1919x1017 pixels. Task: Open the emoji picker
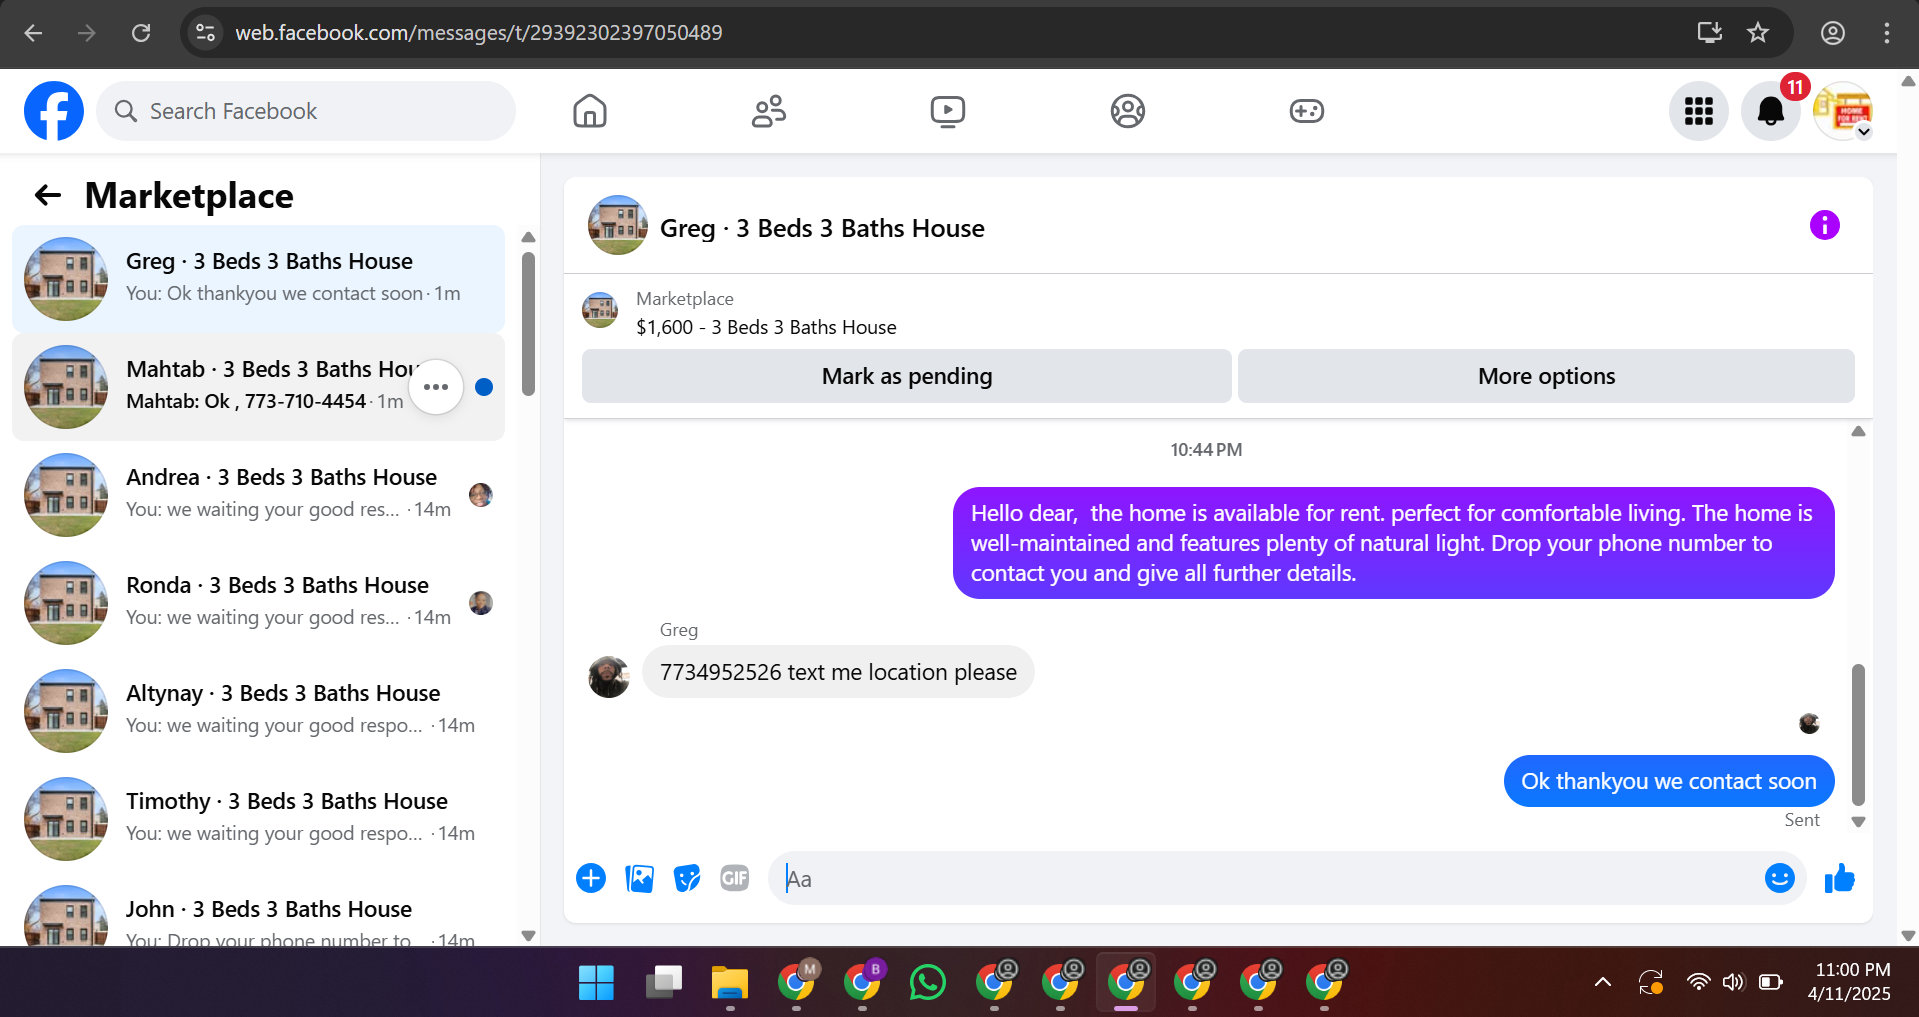tap(1780, 878)
